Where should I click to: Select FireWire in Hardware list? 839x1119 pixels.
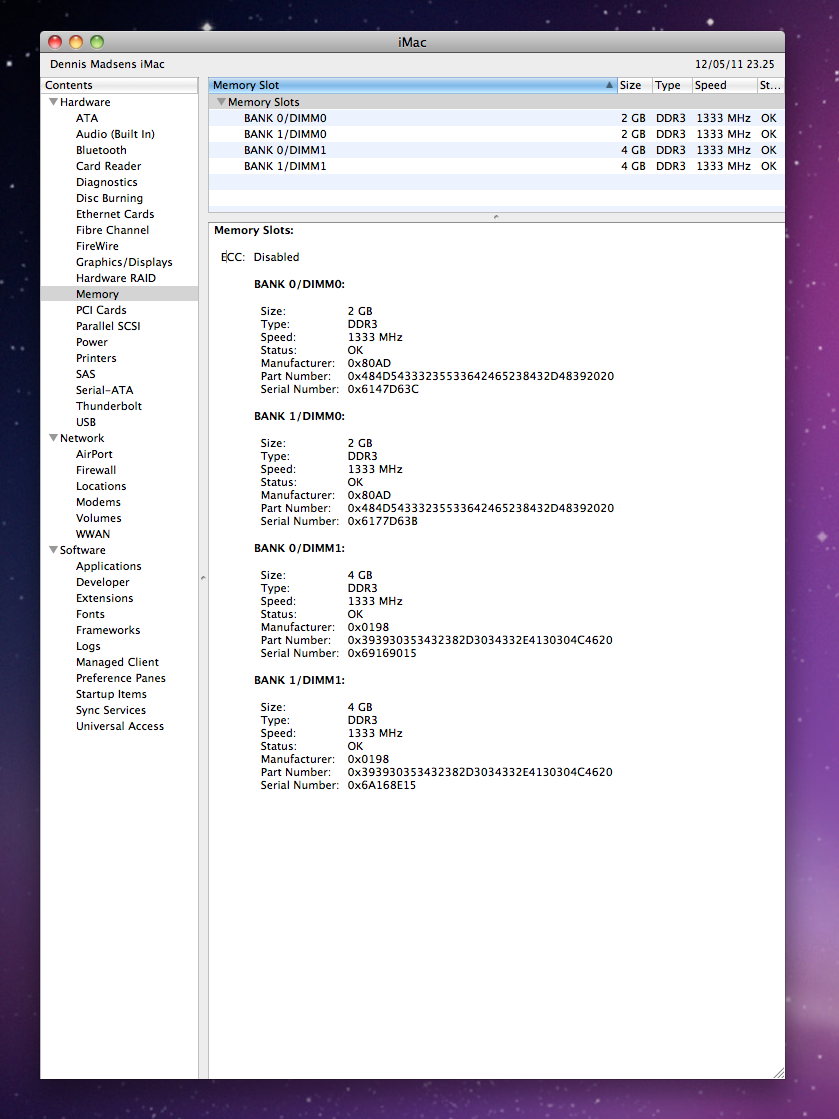(x=97, y=246)
